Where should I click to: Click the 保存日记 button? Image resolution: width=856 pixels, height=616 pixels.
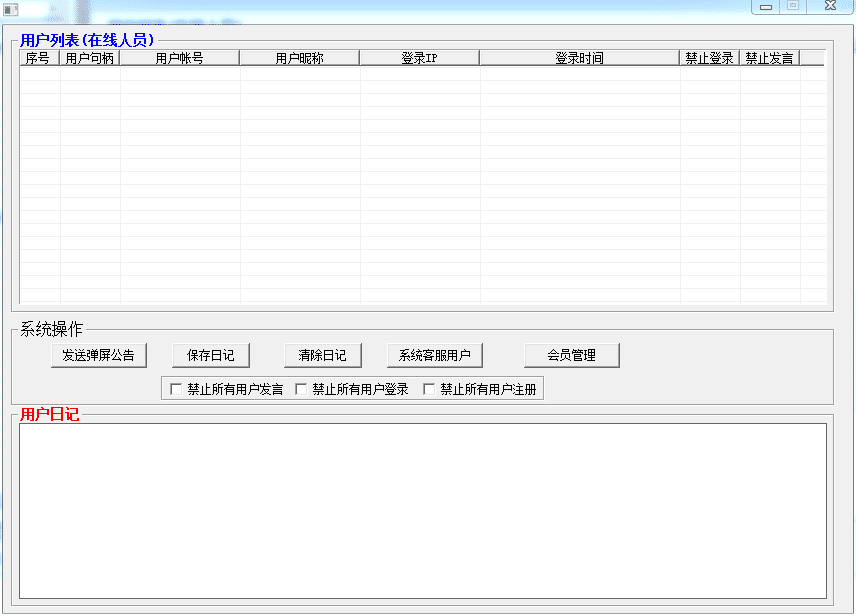pyautogui.click(x=211, y=355)
